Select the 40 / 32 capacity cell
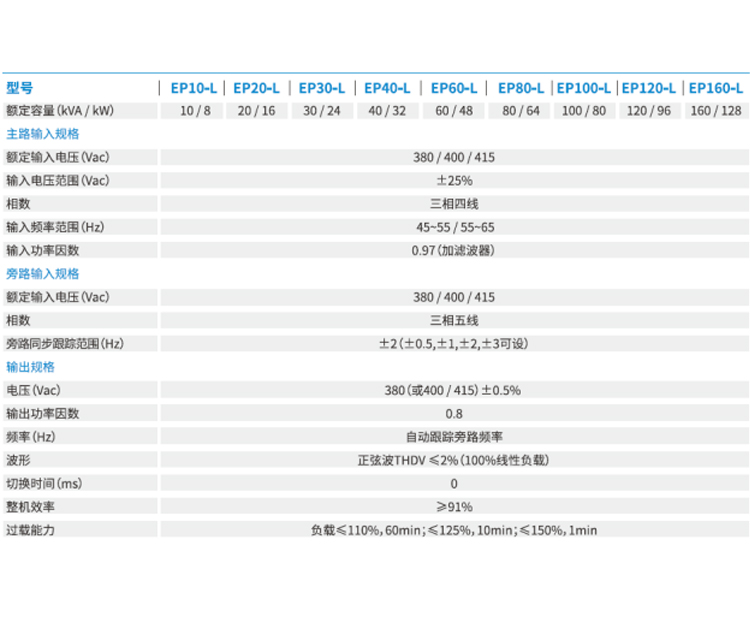The width and height of the screenshot is (750, 630). pos(387,111)
